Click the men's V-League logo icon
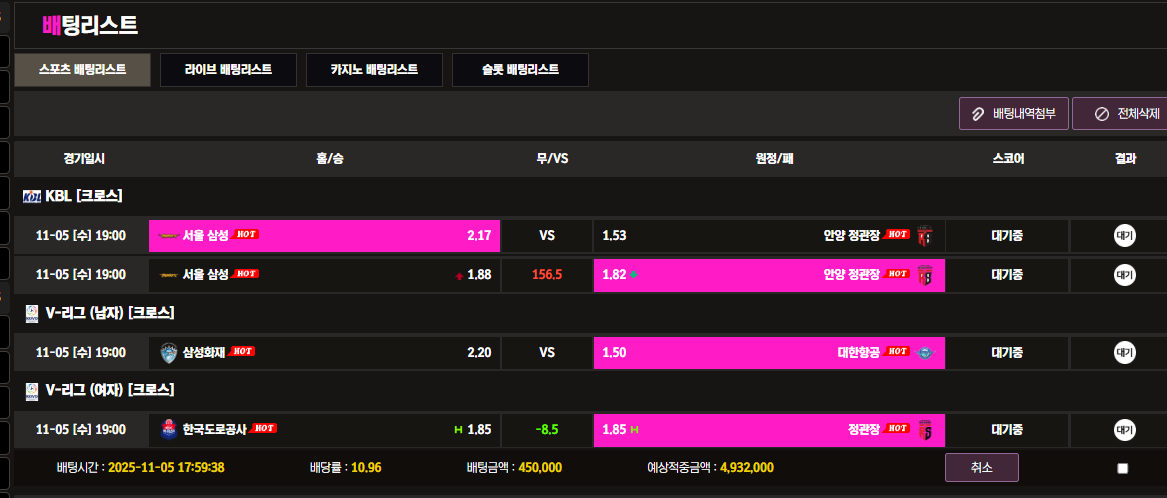Image resolution: width=1167 pixels, height=498 pixels. 31,313
